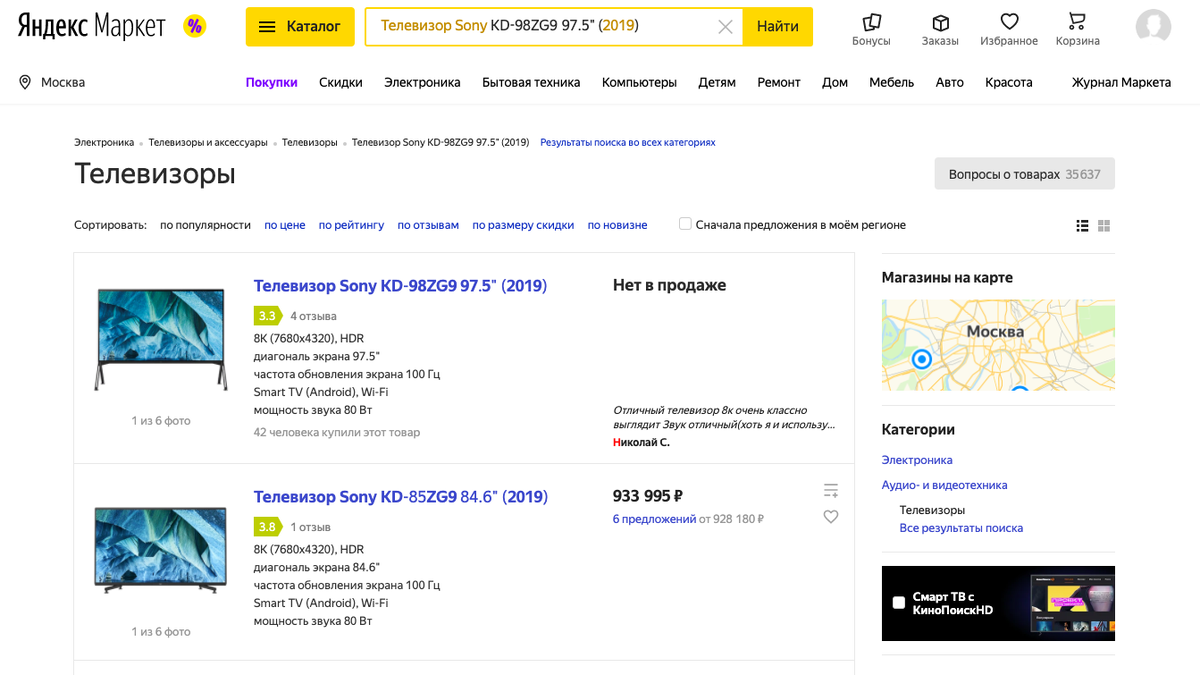This screenshot has width=1200, height=675.
Task: Click the Москва location pin
Action: point(25,82)
